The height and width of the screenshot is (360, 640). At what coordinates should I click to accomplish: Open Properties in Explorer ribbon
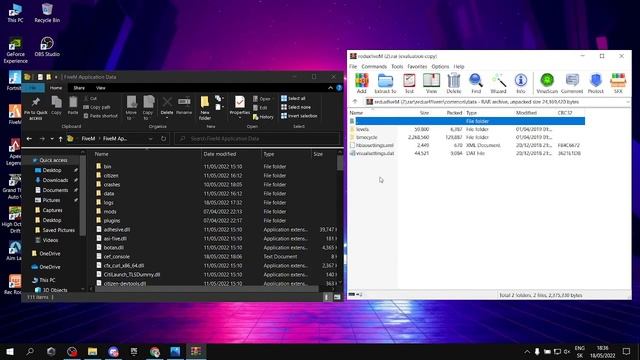coord(240,105)
